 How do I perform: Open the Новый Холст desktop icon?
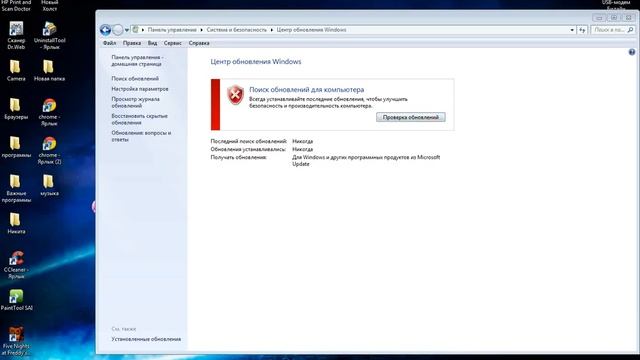tap(49, 5)
